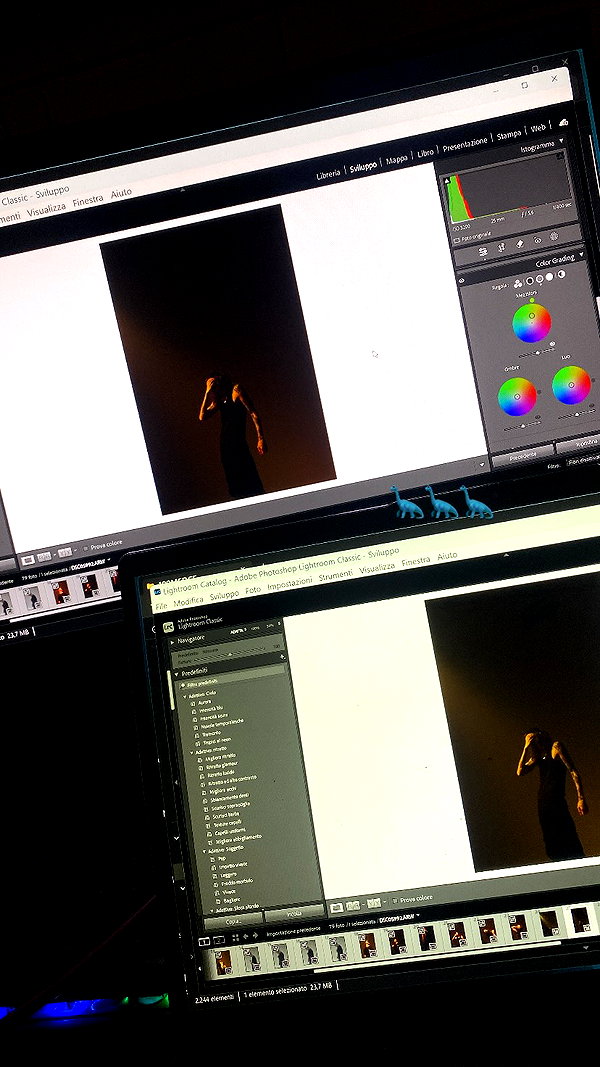Image resolution: width=600 pixels, height=1067 pixels.
Task: Show three-way color grading view
Action: (518, 284)
